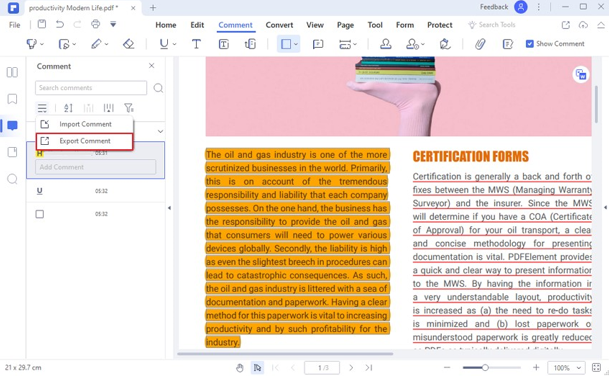Open the Measure tool
The width and height of the screenshot is (609, 377).
(x=345, y=44)
